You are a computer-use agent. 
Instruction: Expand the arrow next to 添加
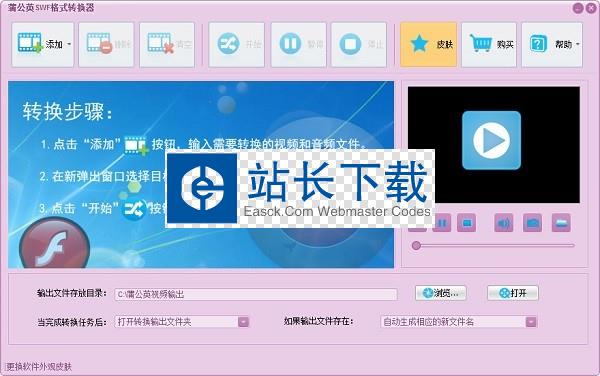[69, 44]
